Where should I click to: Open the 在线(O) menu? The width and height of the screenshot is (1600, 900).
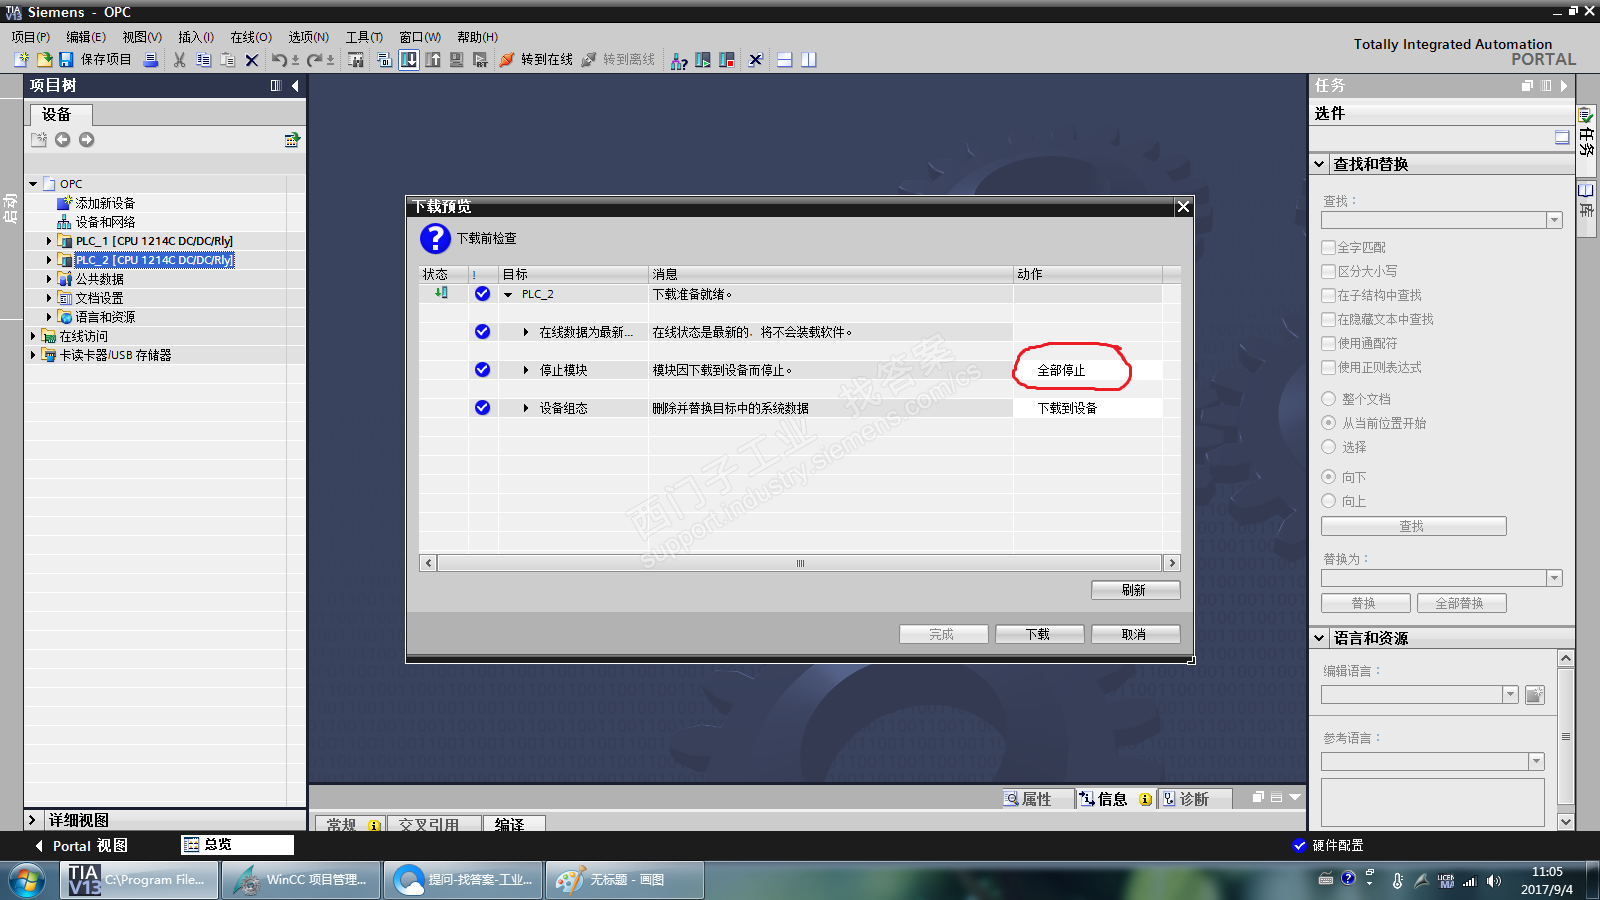[x=251, y=37]
